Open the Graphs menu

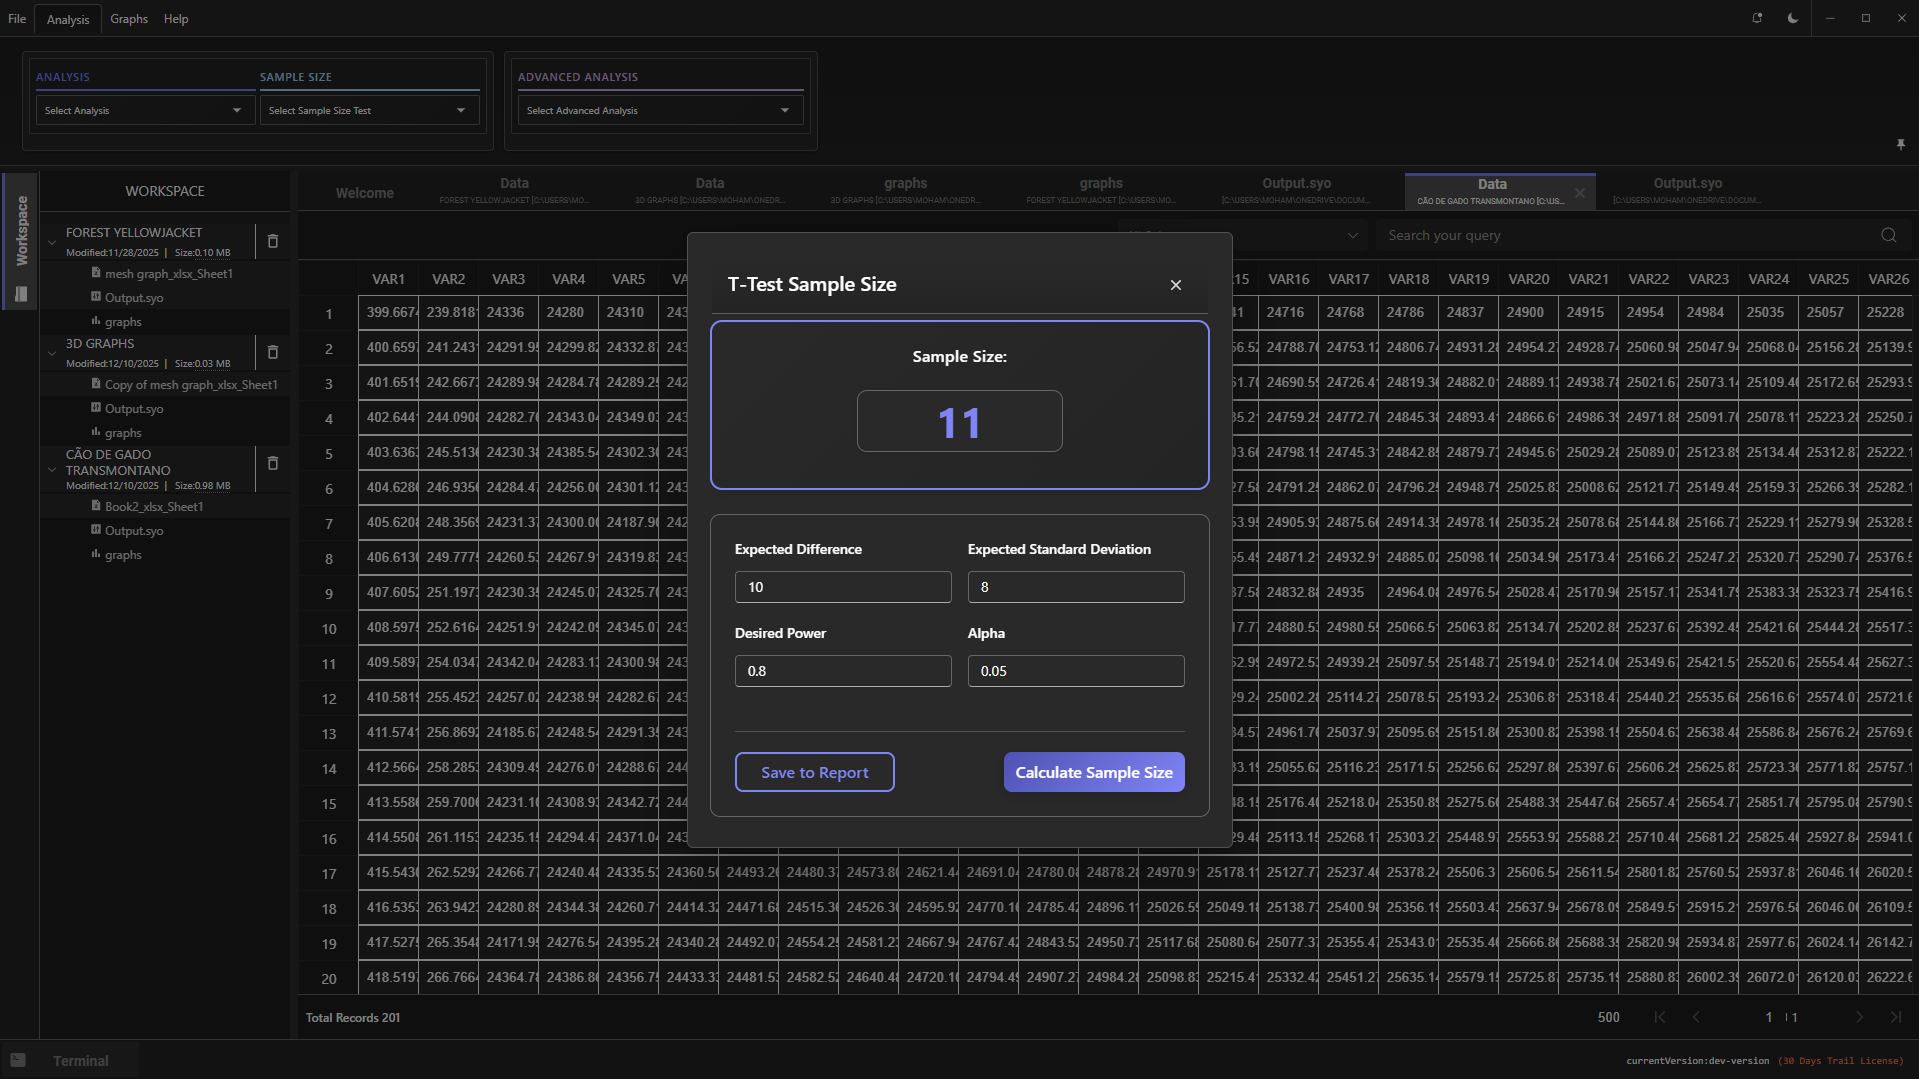point(129,19)
